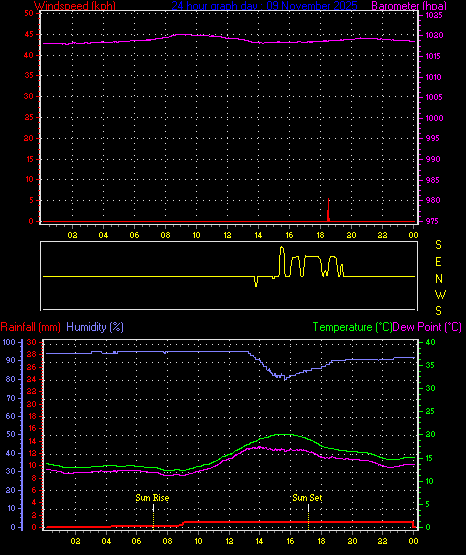Image resolution: width=466 pixels, height=555 pixels.
Task: Click the 1025 barometer axis value
Action: point(434,15)
